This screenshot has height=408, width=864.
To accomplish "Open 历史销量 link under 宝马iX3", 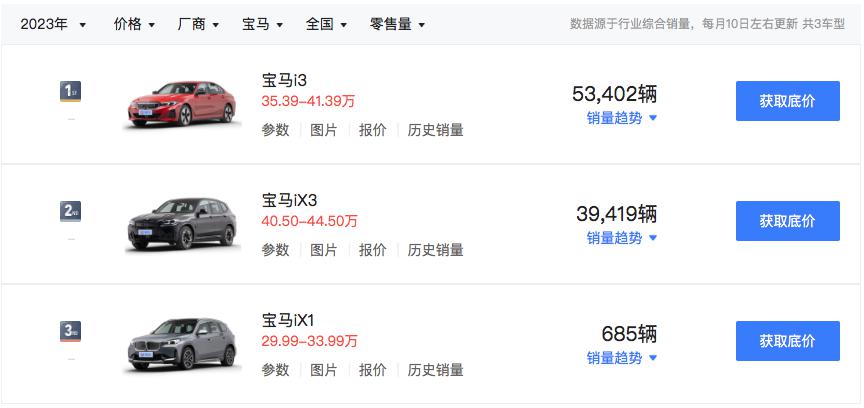I will (435, 250).
